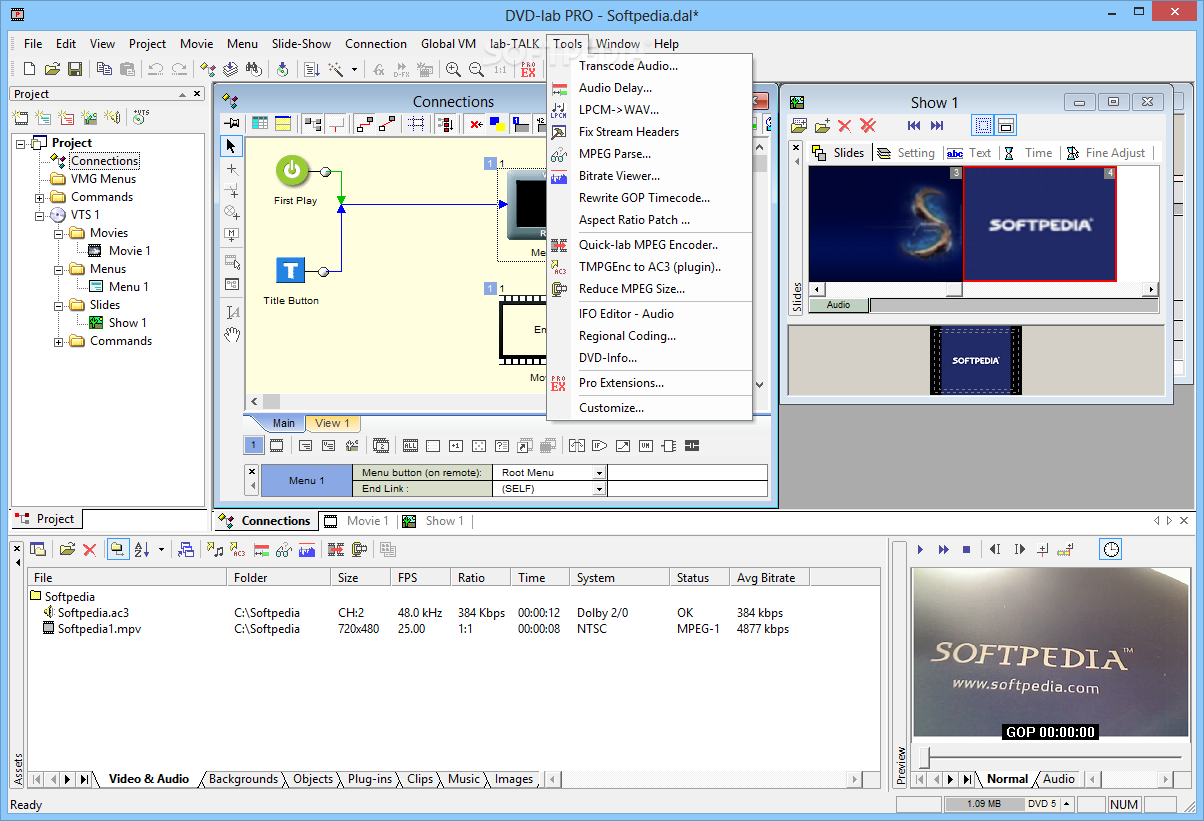The image size is (1204, 821).
Task: Select the Softpedia slide thumbnail numbered 4
Action: click(1039, 223)
